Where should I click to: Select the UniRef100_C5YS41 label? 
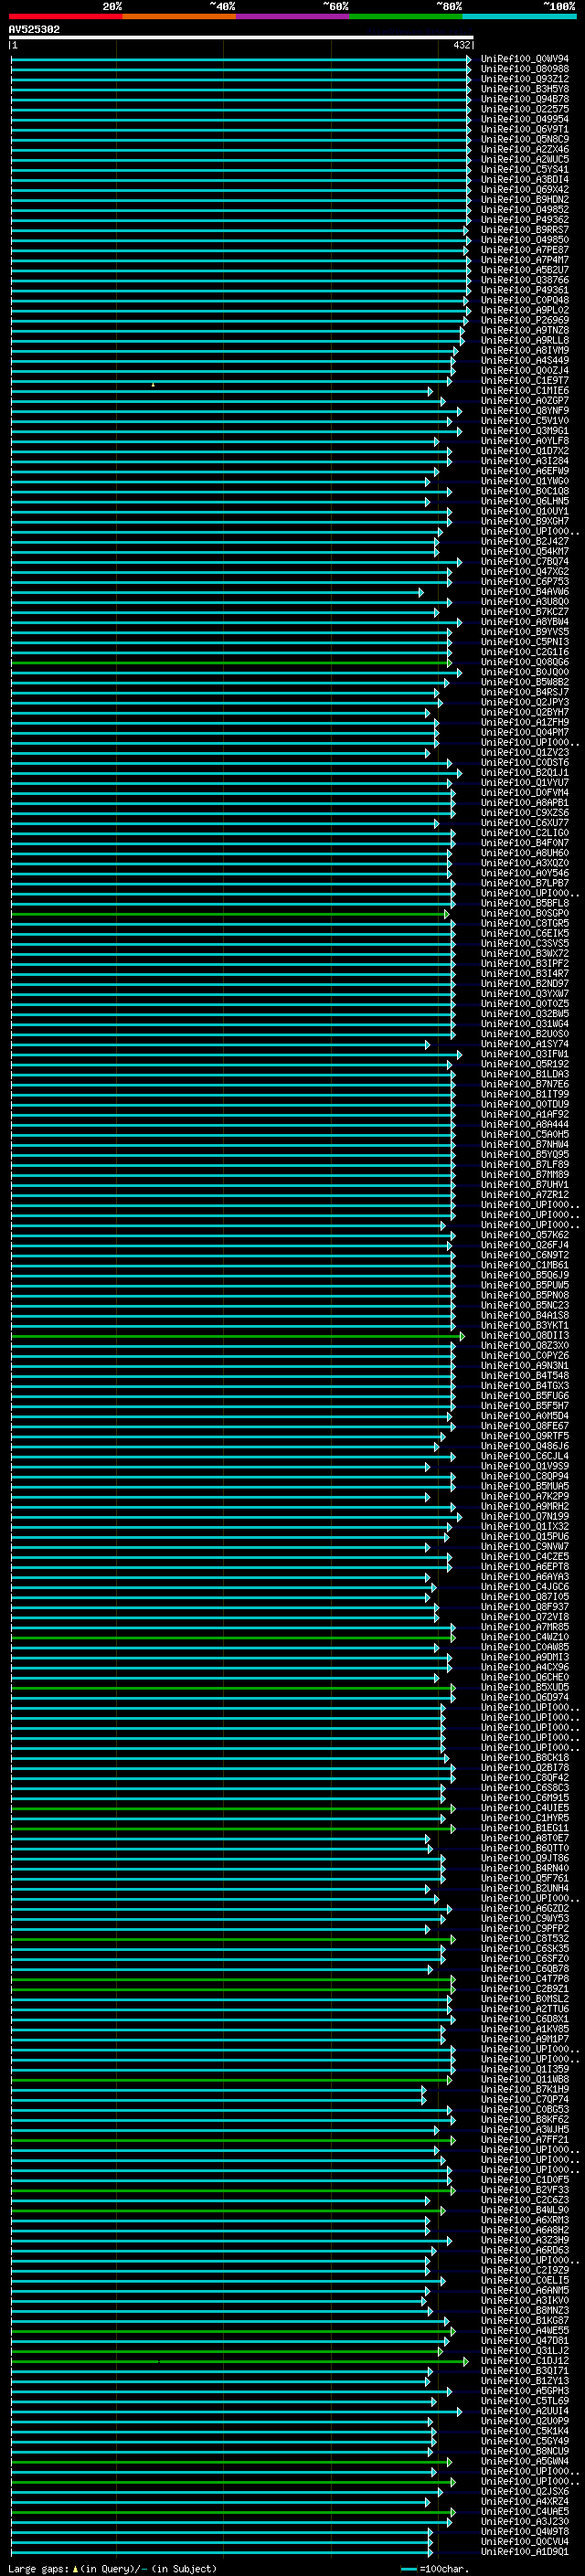[x=525, y=169]
